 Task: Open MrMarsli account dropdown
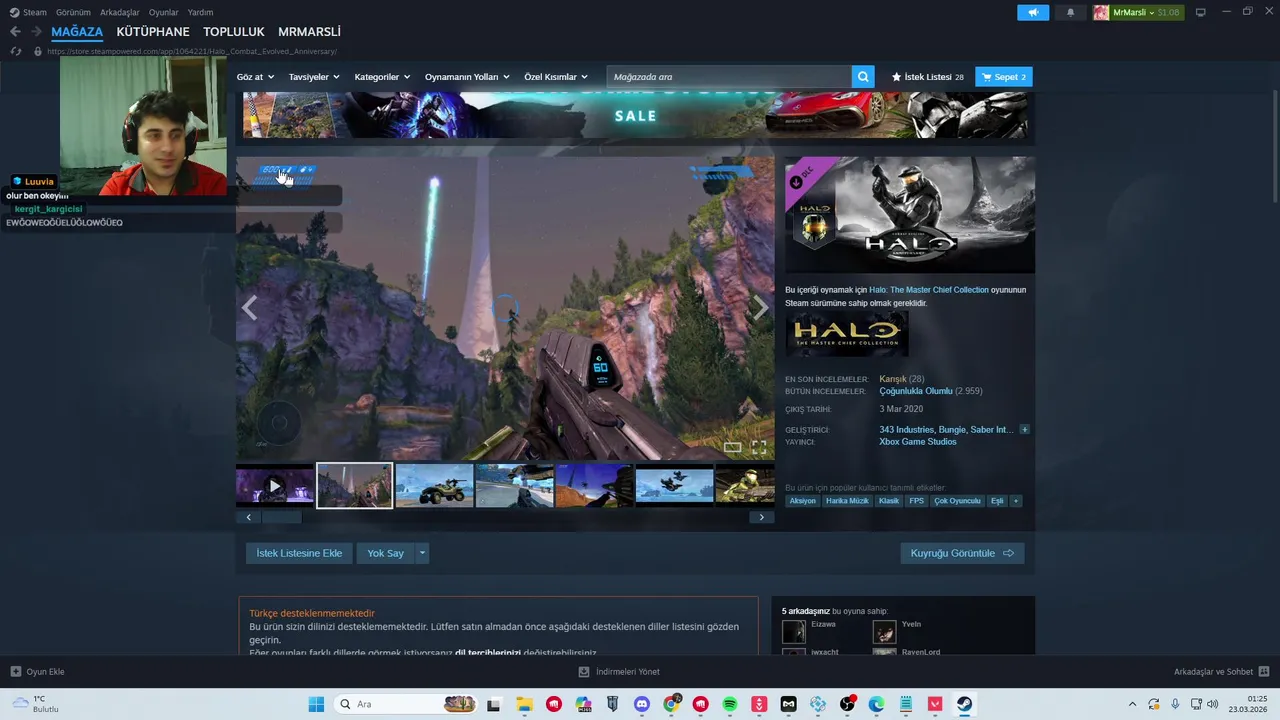pyautogui.click(x=1137, y=12)
